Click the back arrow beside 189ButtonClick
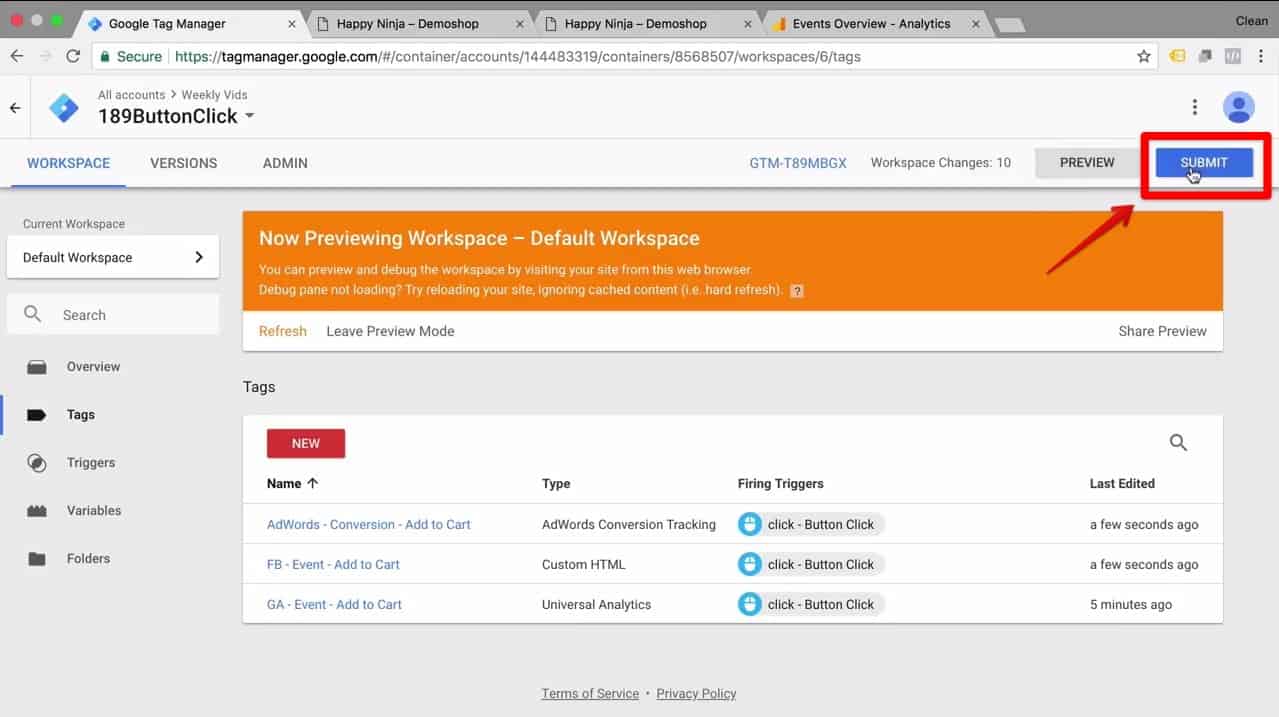This screenshot has height=717, width=1279. 15,107
